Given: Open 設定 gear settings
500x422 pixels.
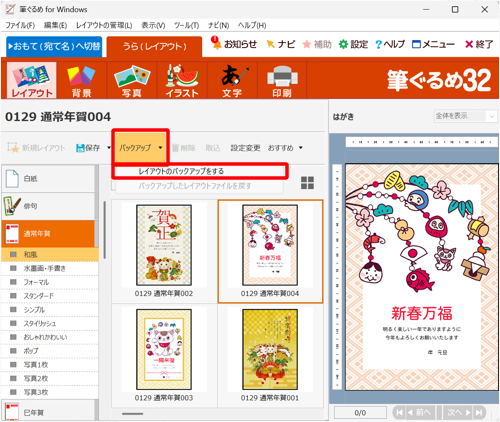Looking at the screenshot, I should [x=353, y=44].
